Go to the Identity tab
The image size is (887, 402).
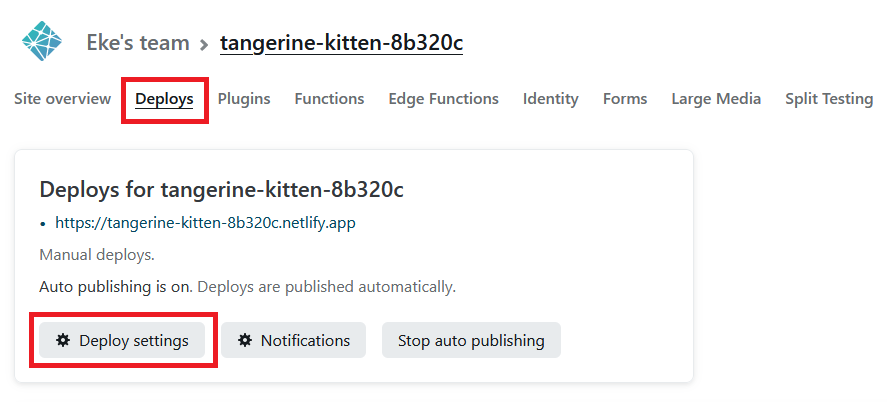(x=550, y=99)
